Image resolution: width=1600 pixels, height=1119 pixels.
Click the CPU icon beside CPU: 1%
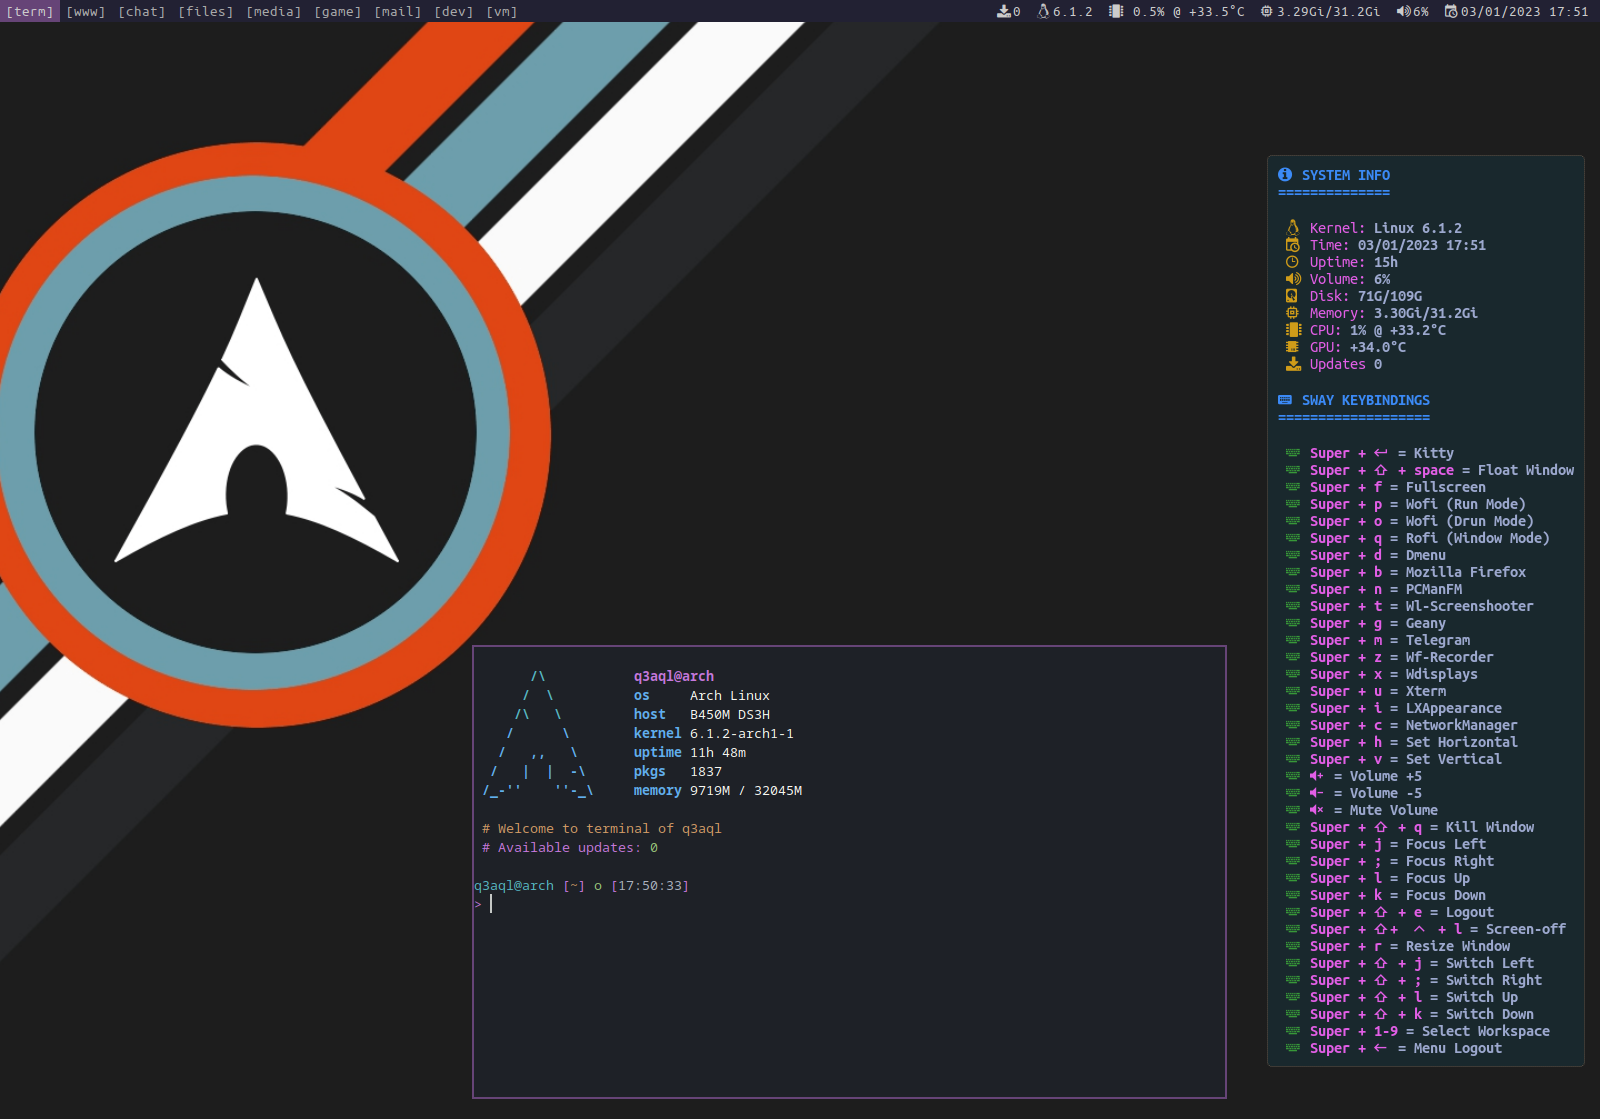pyautogui.click(x=1293, y=330)
